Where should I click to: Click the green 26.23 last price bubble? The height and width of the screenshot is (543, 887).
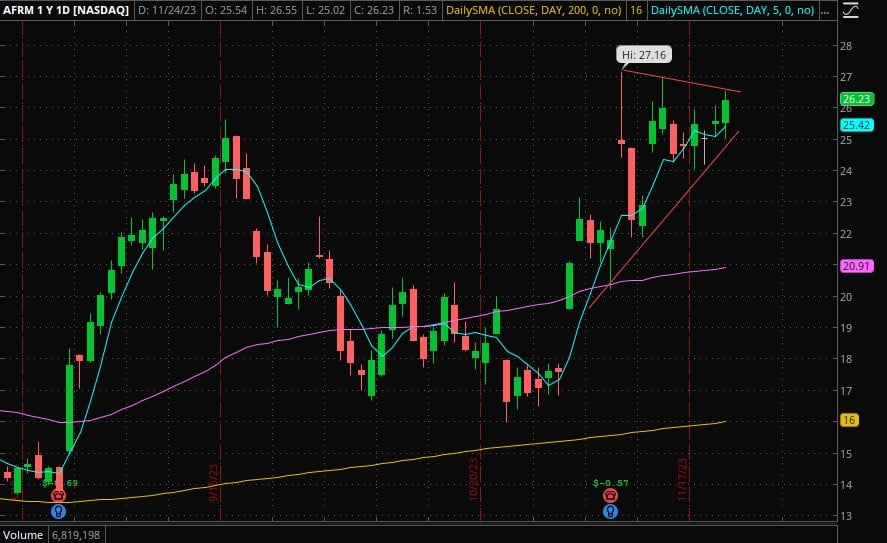point(856,99)
